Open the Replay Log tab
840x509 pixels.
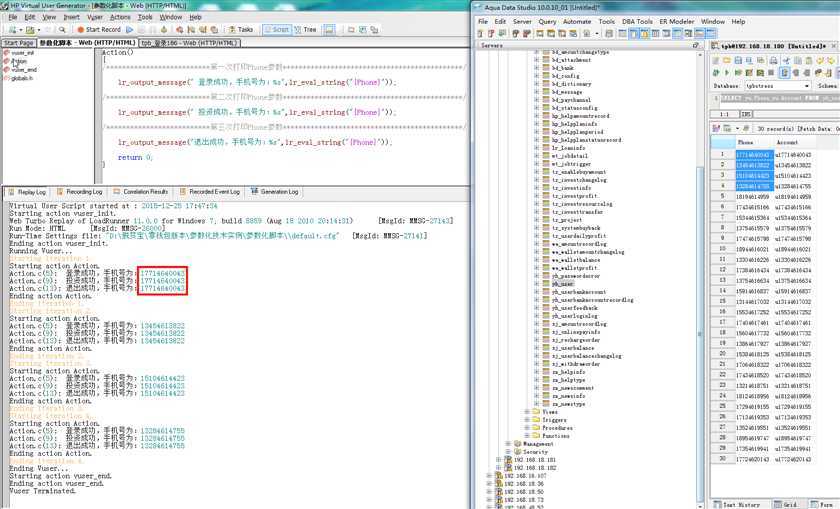(27, 192)
